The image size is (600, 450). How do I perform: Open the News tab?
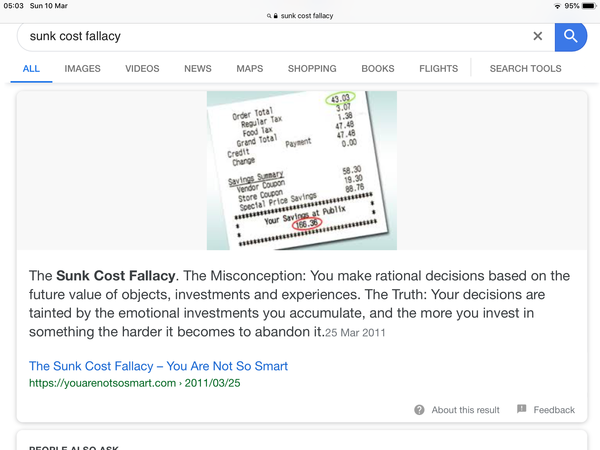(197, 68)
